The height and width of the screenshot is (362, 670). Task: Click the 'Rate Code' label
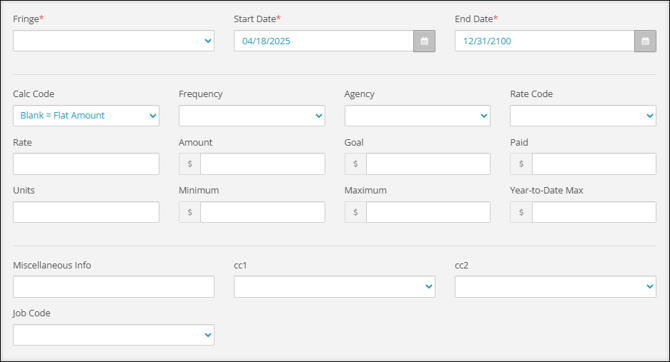coord(531,94)
